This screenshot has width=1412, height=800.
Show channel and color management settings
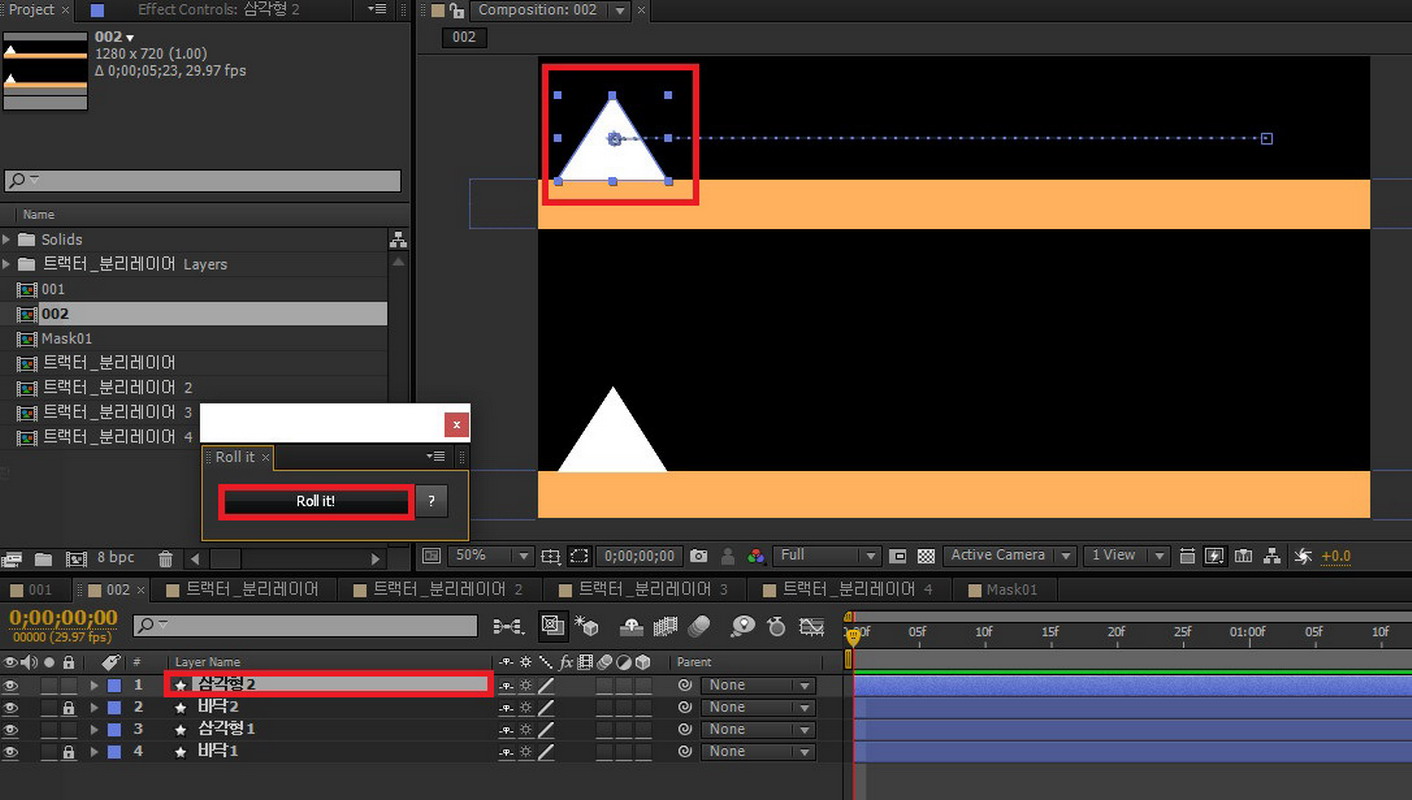(756, 556)
